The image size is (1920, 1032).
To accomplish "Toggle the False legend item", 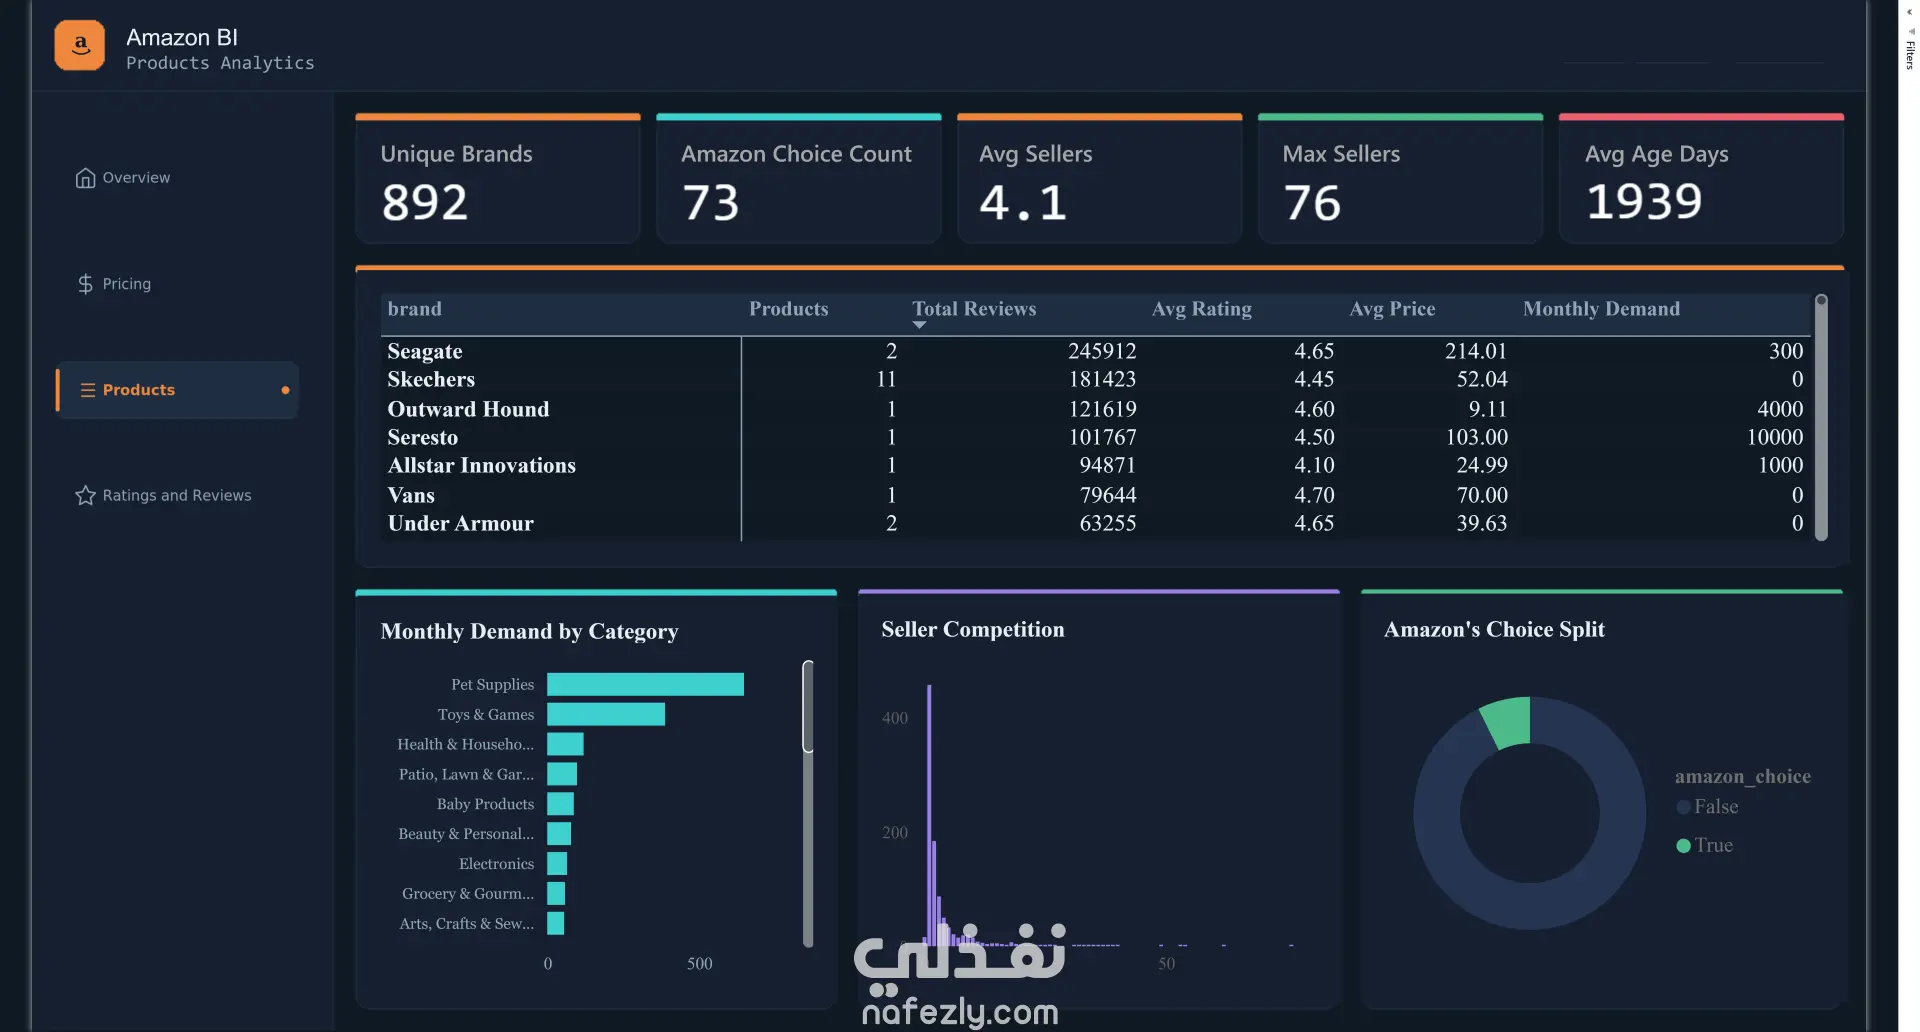I will [1708, 807].
